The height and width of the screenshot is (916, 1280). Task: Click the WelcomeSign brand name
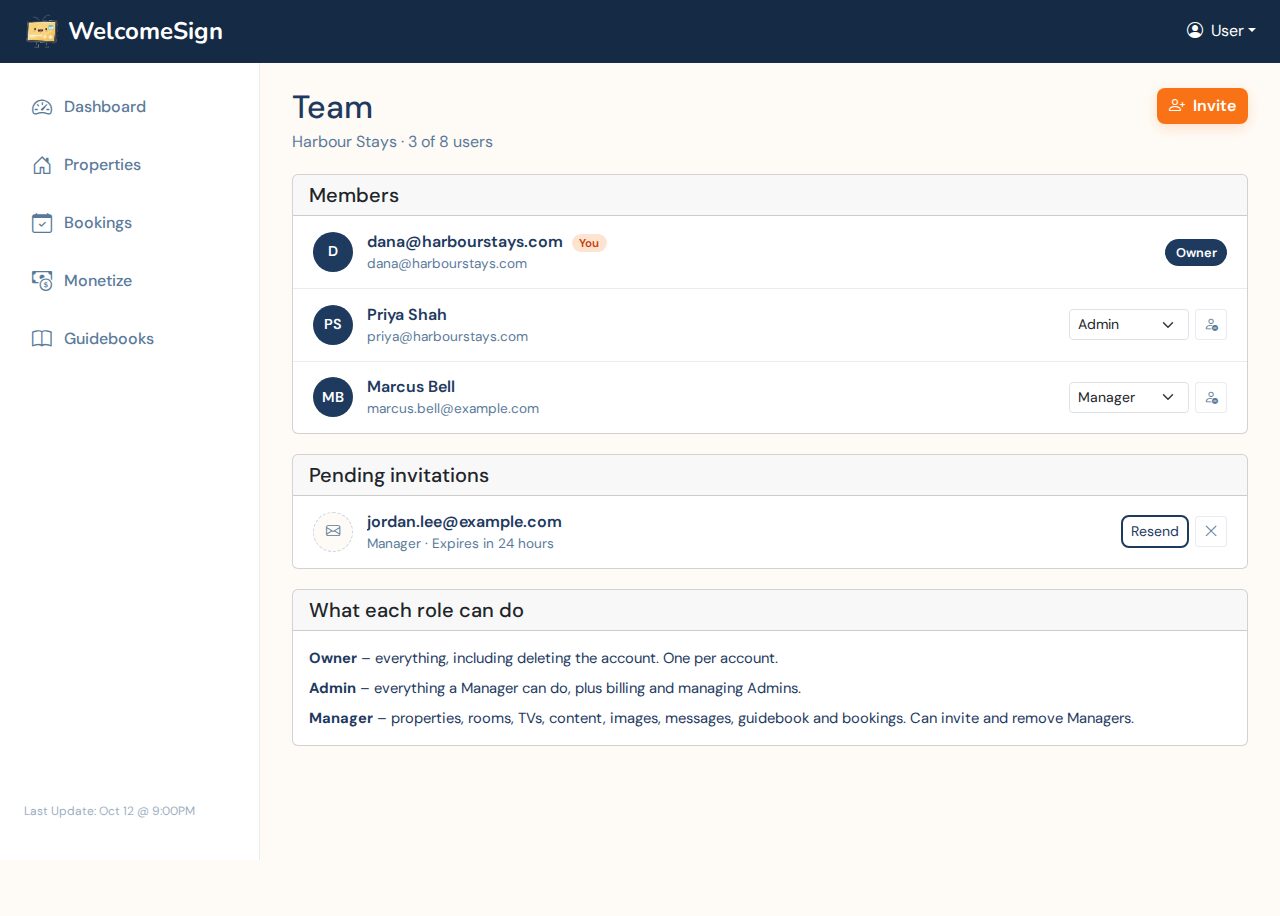pos(146,31)
